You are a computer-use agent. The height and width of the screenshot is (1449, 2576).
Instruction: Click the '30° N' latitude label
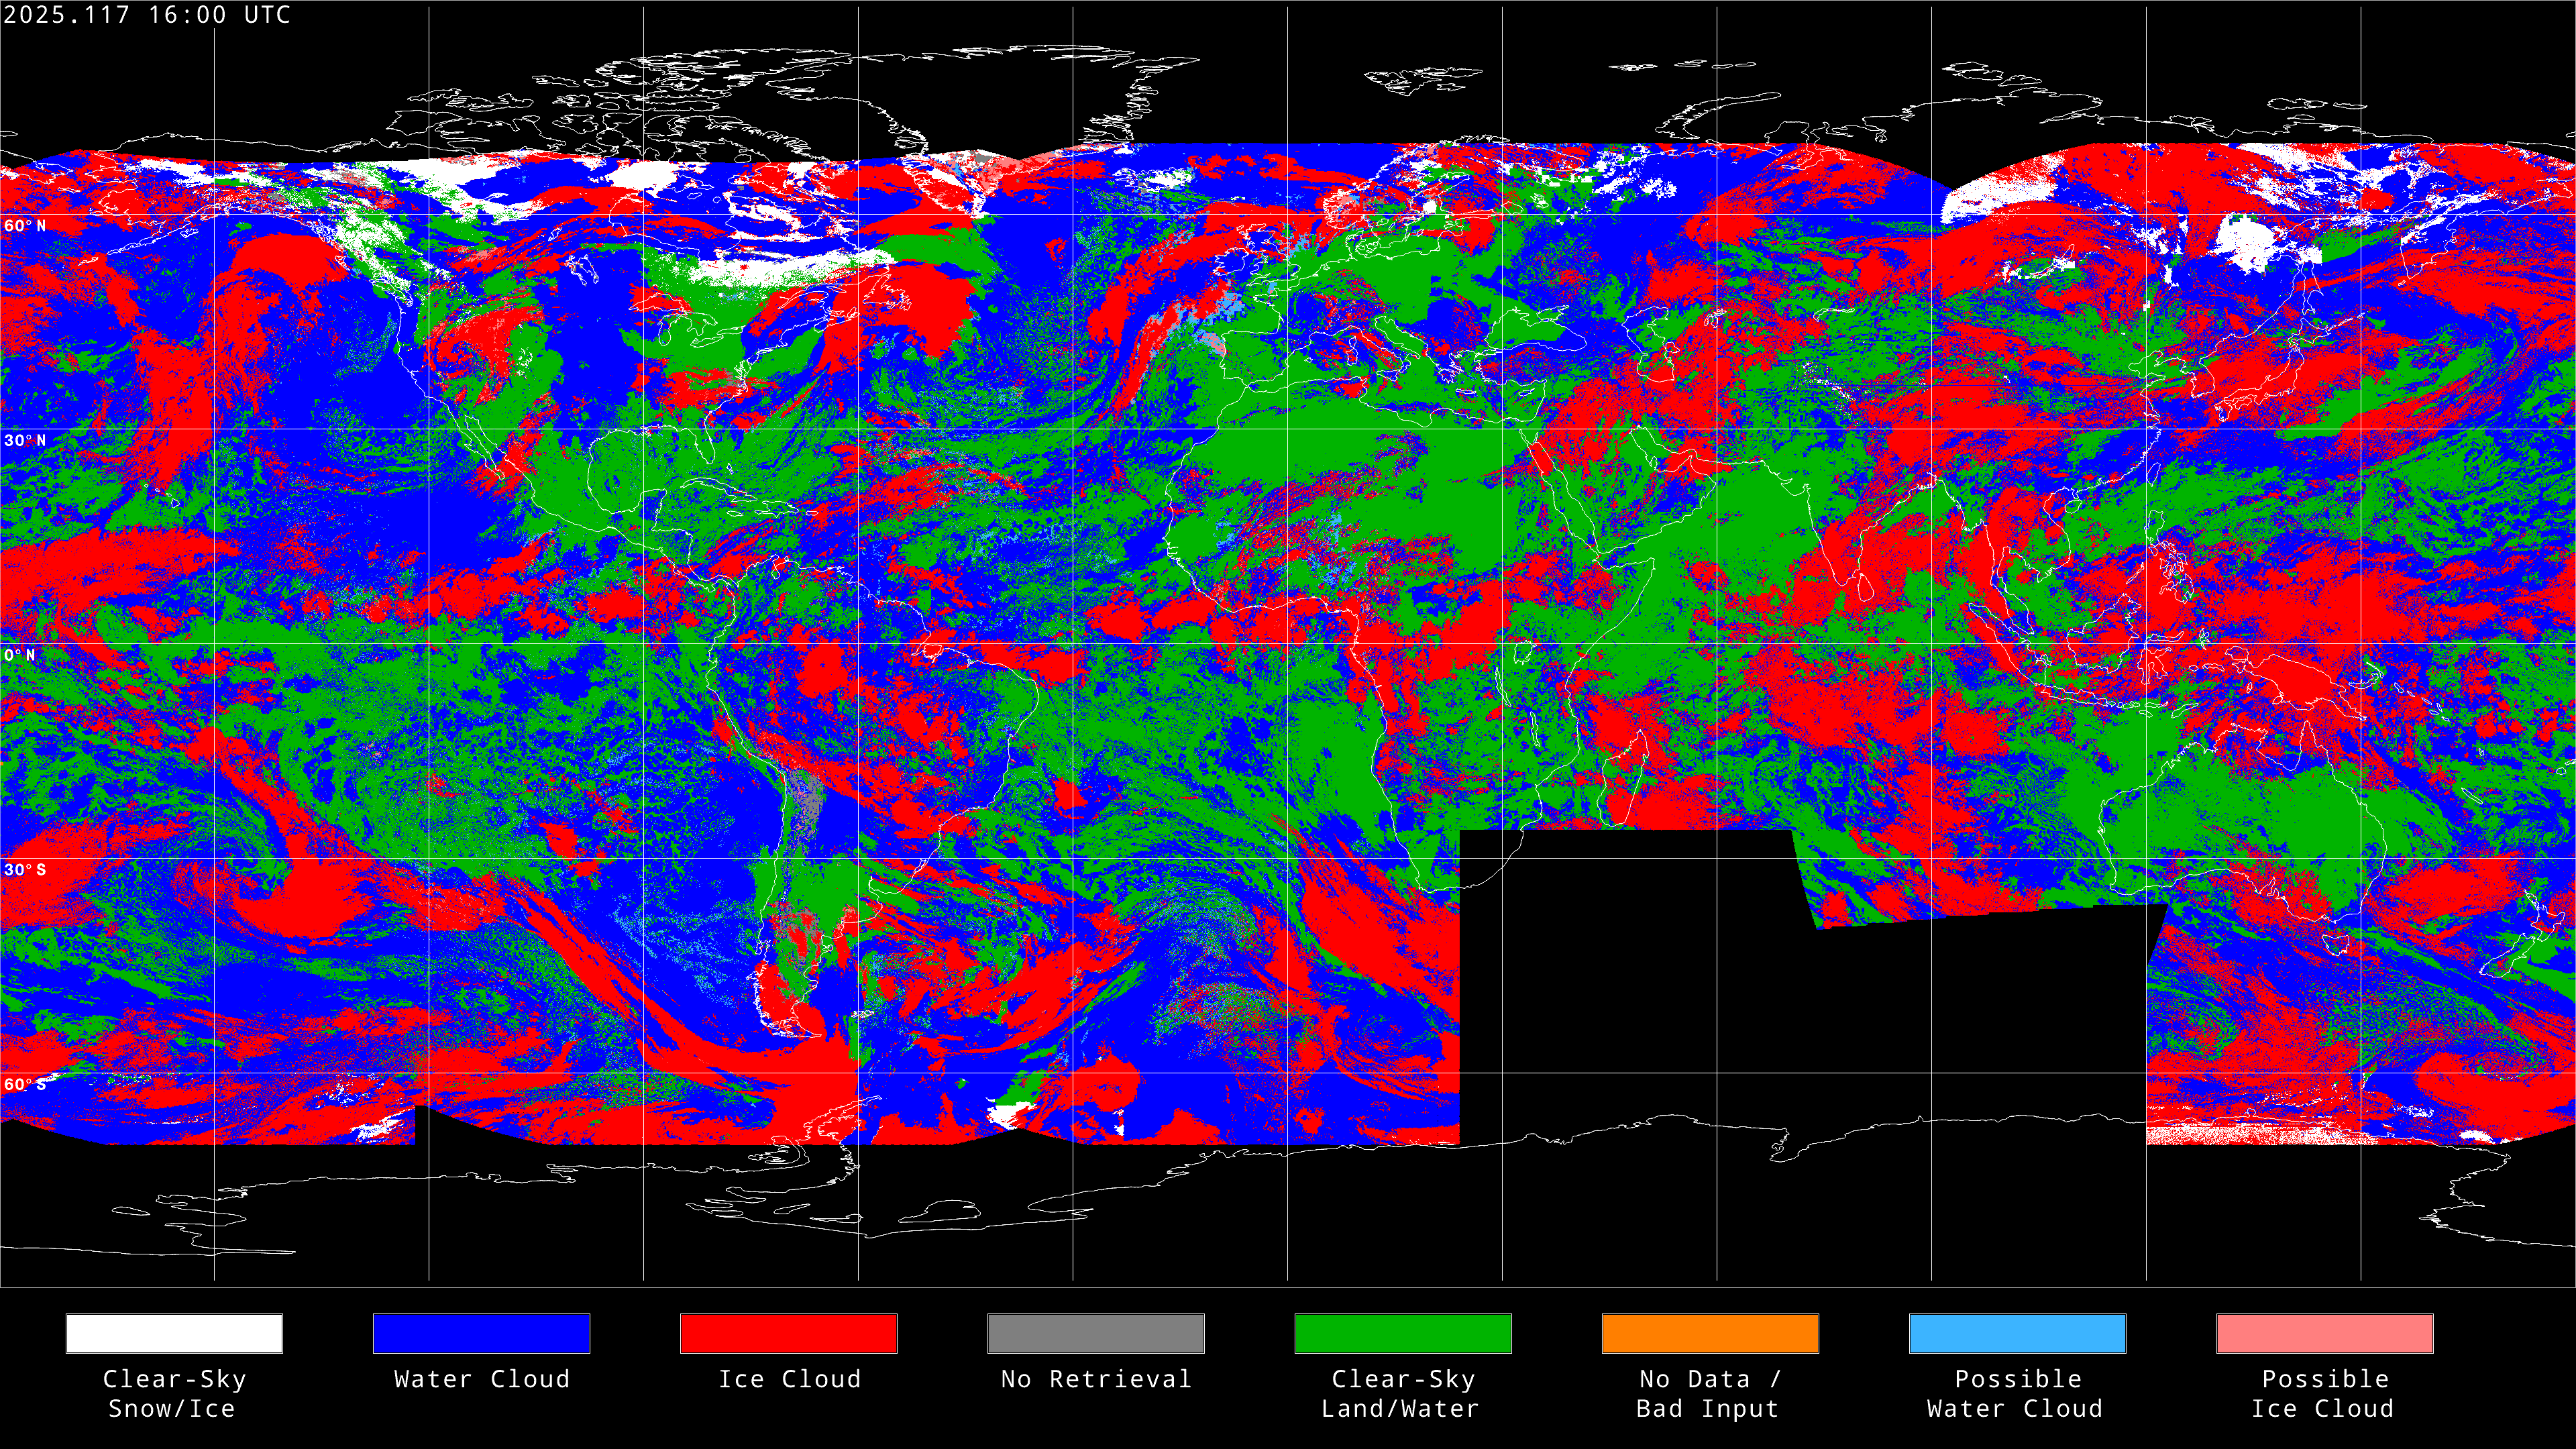[x=25, y=441]
